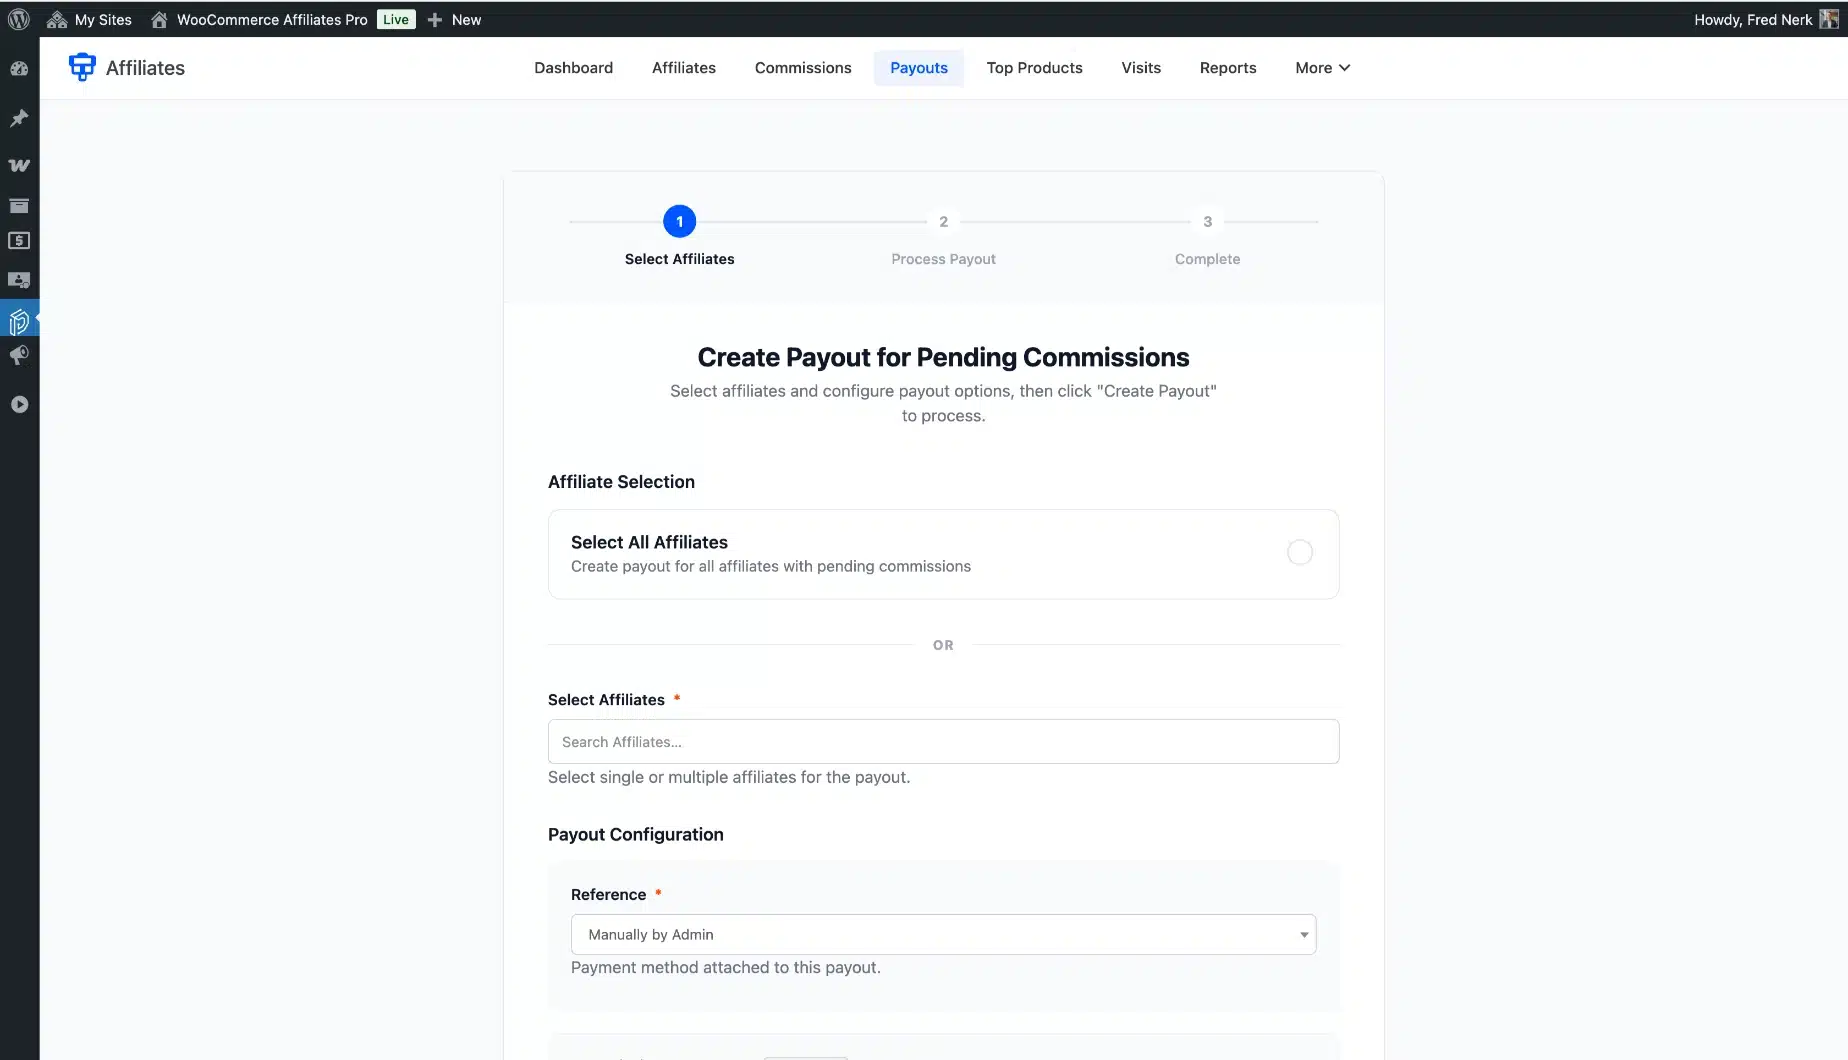Open the Reference 'Manually by Admin' dropdown
Image resolution: width=1848 pixels, height=1060 pixels.
coord(943,934)
